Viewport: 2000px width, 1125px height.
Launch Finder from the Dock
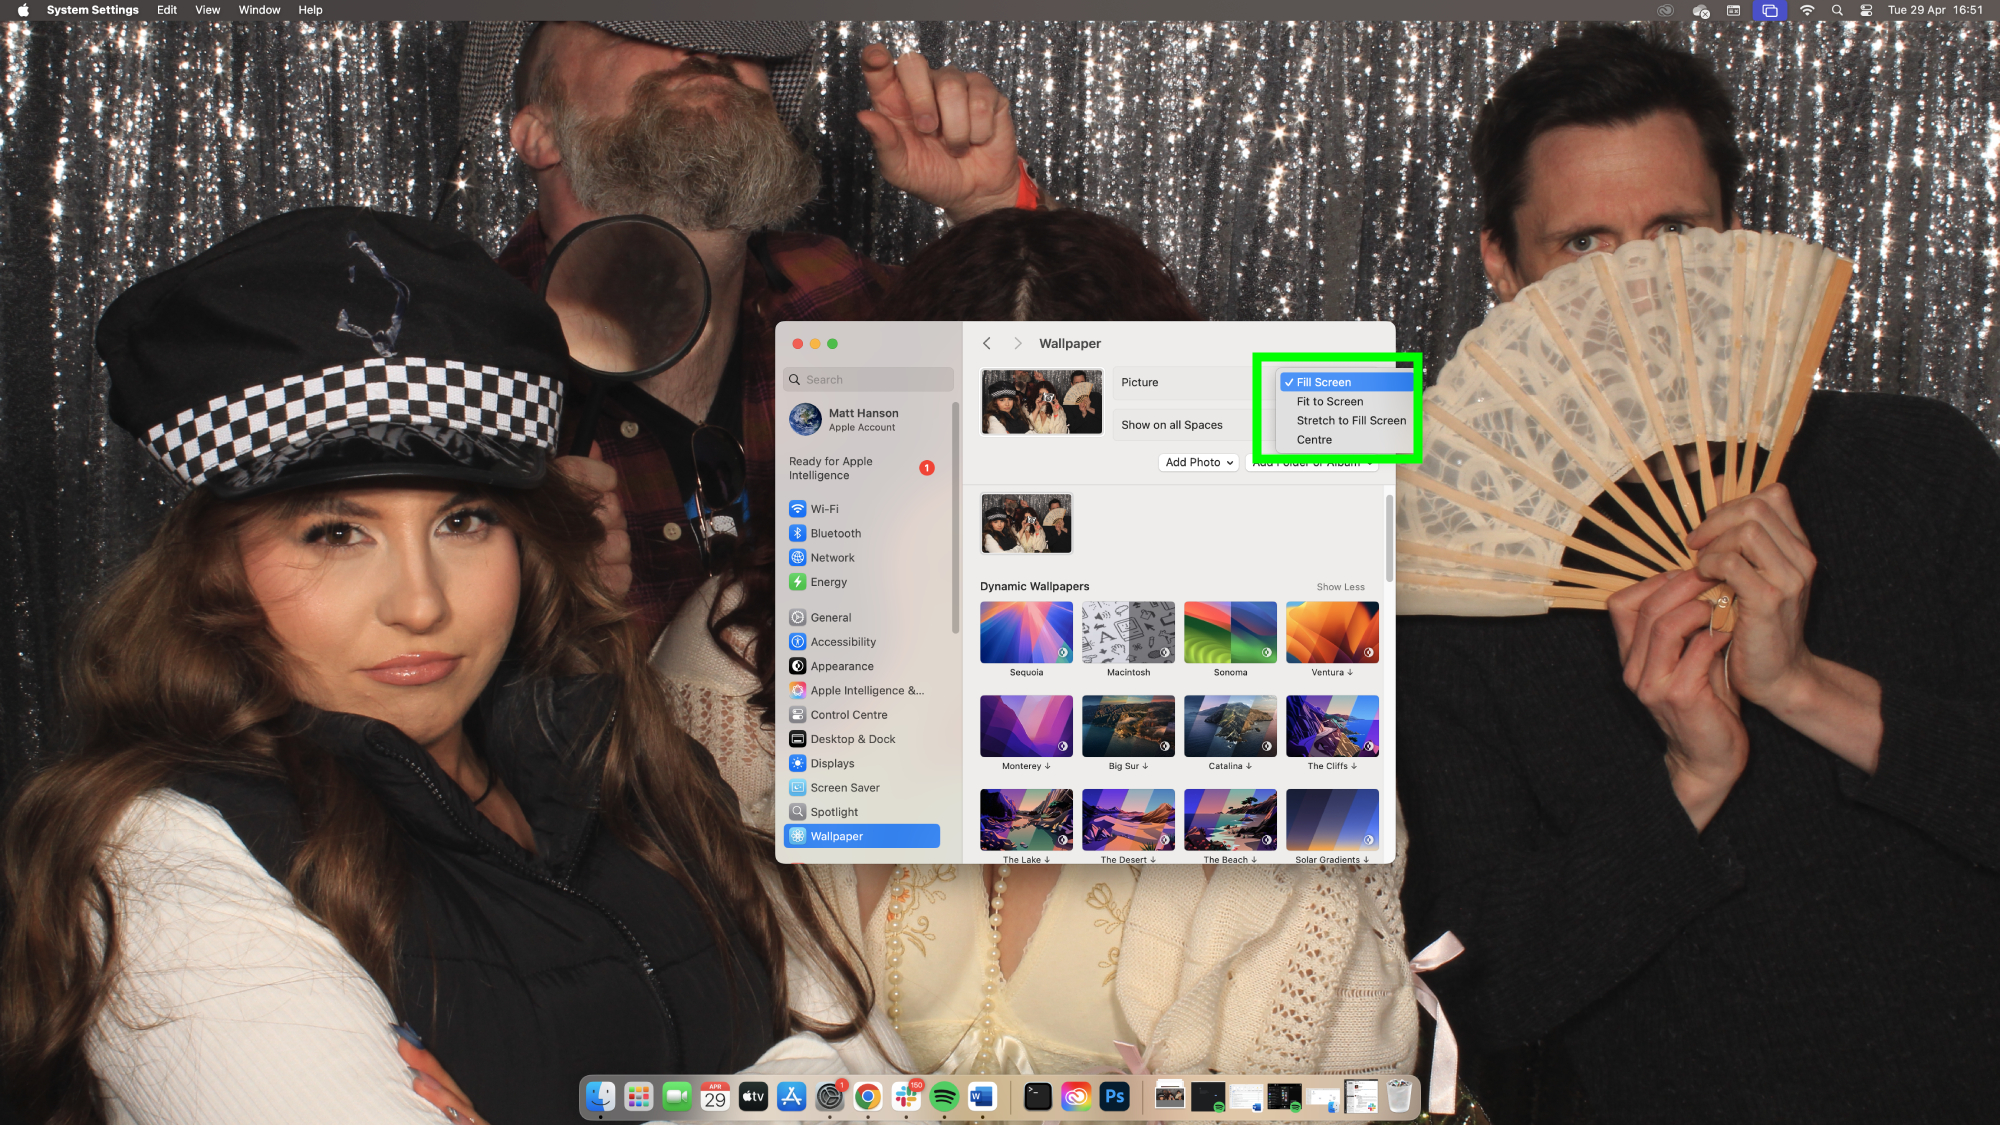tap(600, 1097)
